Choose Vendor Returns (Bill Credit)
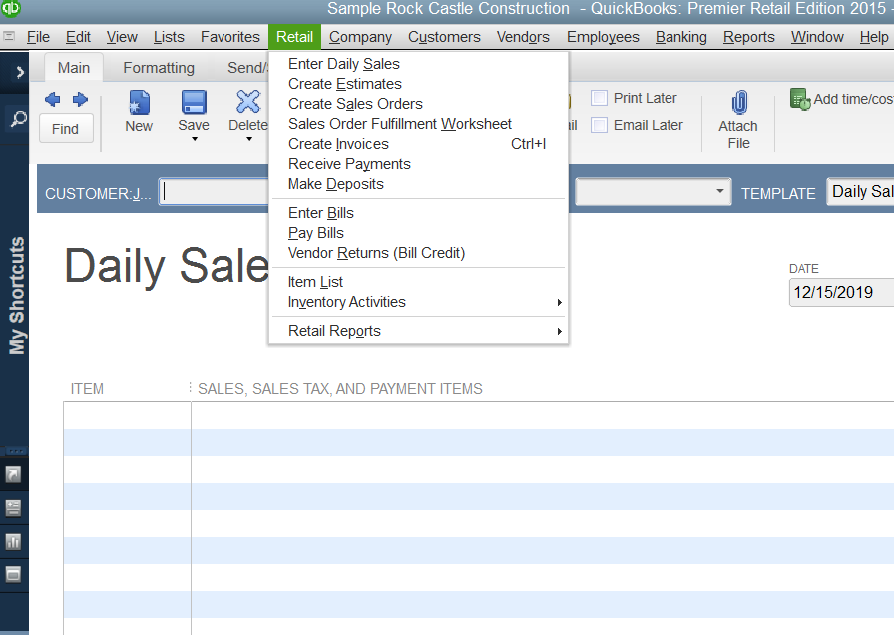Screen dimensions: 894x635 click(418, 253)
